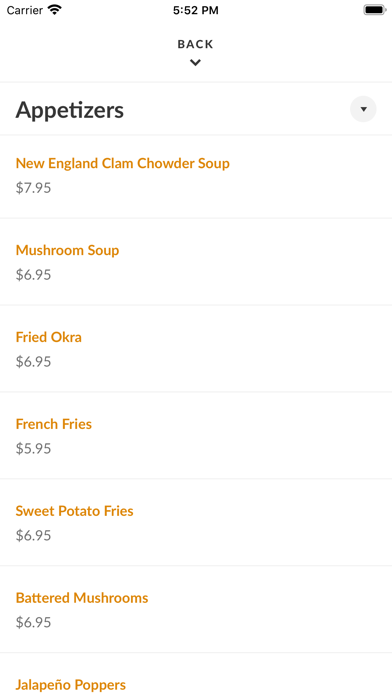Tap the 5:52 PM clock
Image resolution: width=392 pixels, height=696 pixels.
coord(196,10)
